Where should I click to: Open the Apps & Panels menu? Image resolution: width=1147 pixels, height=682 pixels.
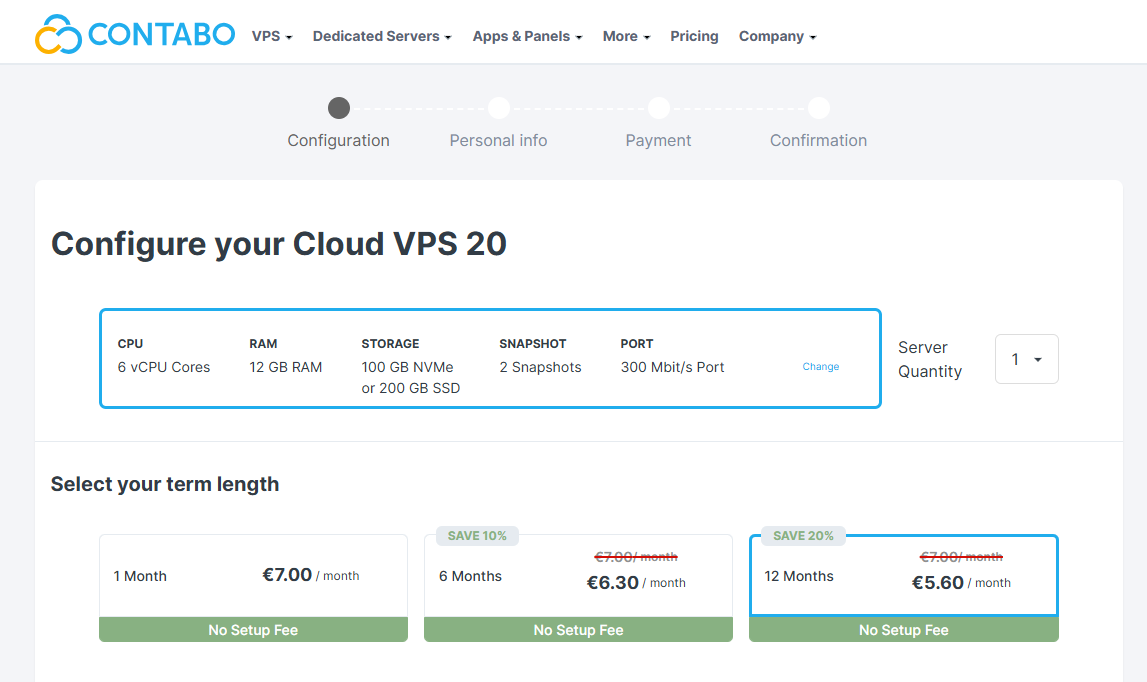[x=527, y=37]
